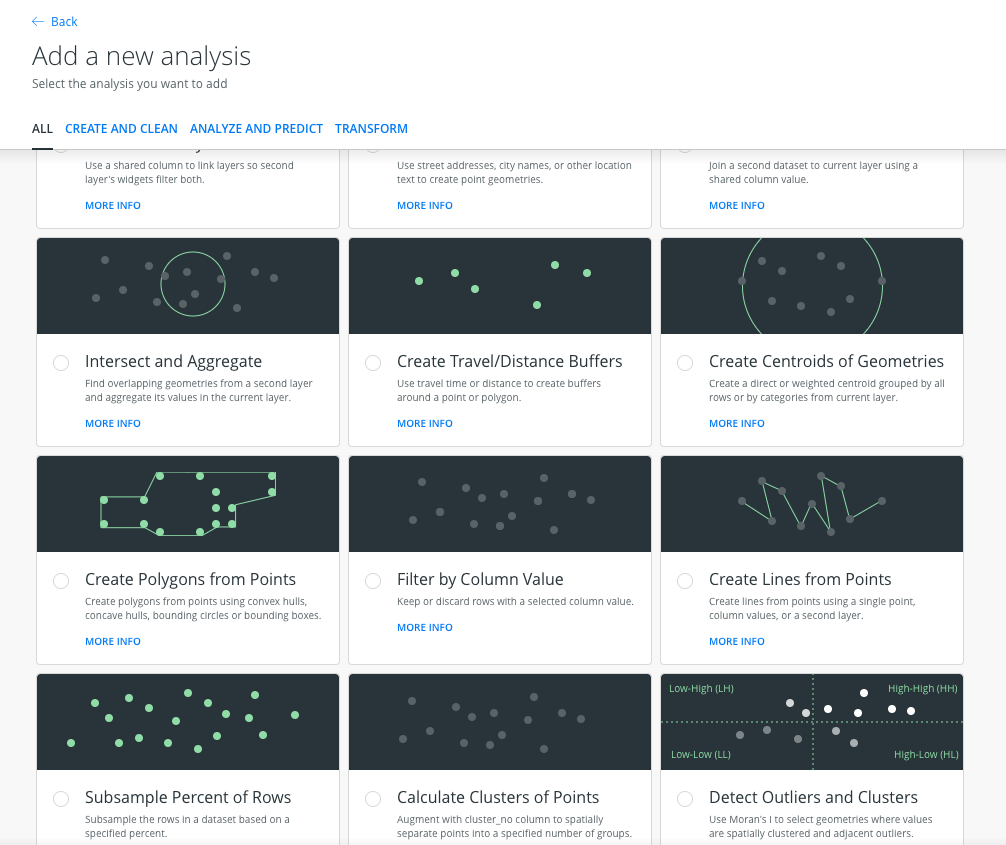Click the Create Lines from Points illustration
Screen dimensions: 1006x845
pyautogui.click(x=812, y=504)
